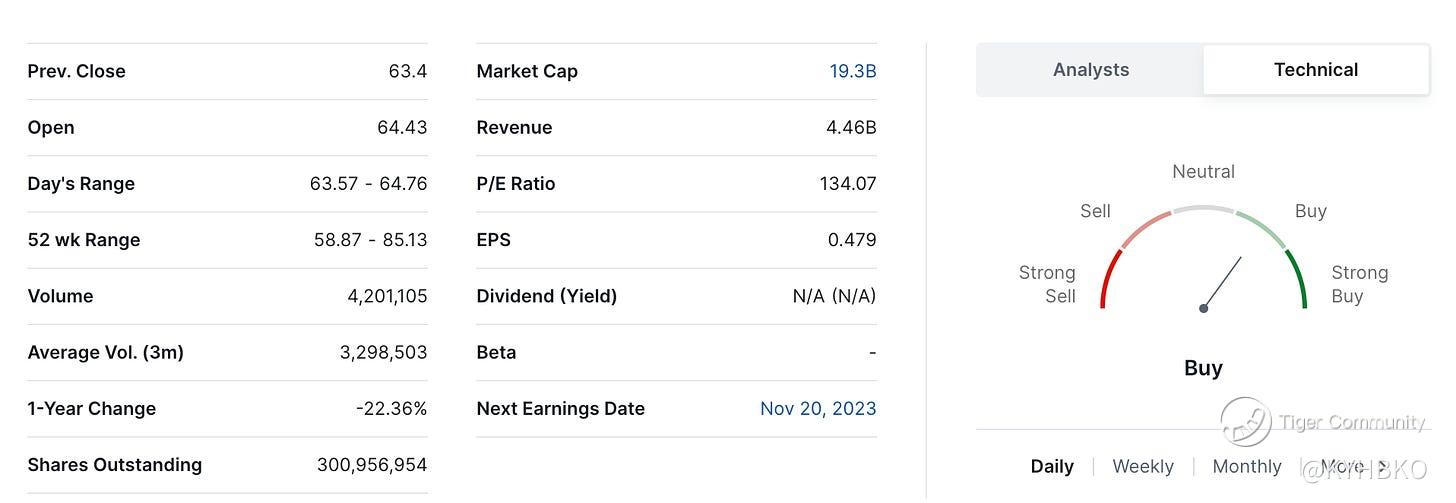Click the Shares Outstanding value 300,956,954
The width and height of the screenshot is (1456, 503).
pos(372,465)
